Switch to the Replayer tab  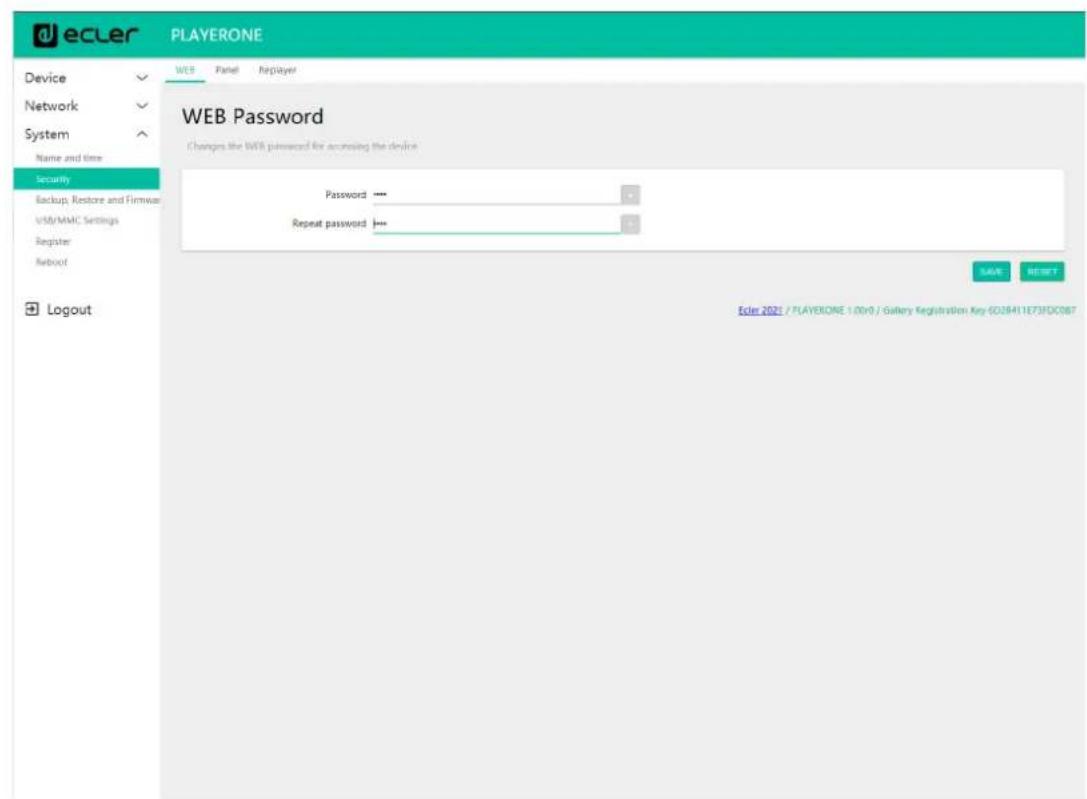coord(277,70)
